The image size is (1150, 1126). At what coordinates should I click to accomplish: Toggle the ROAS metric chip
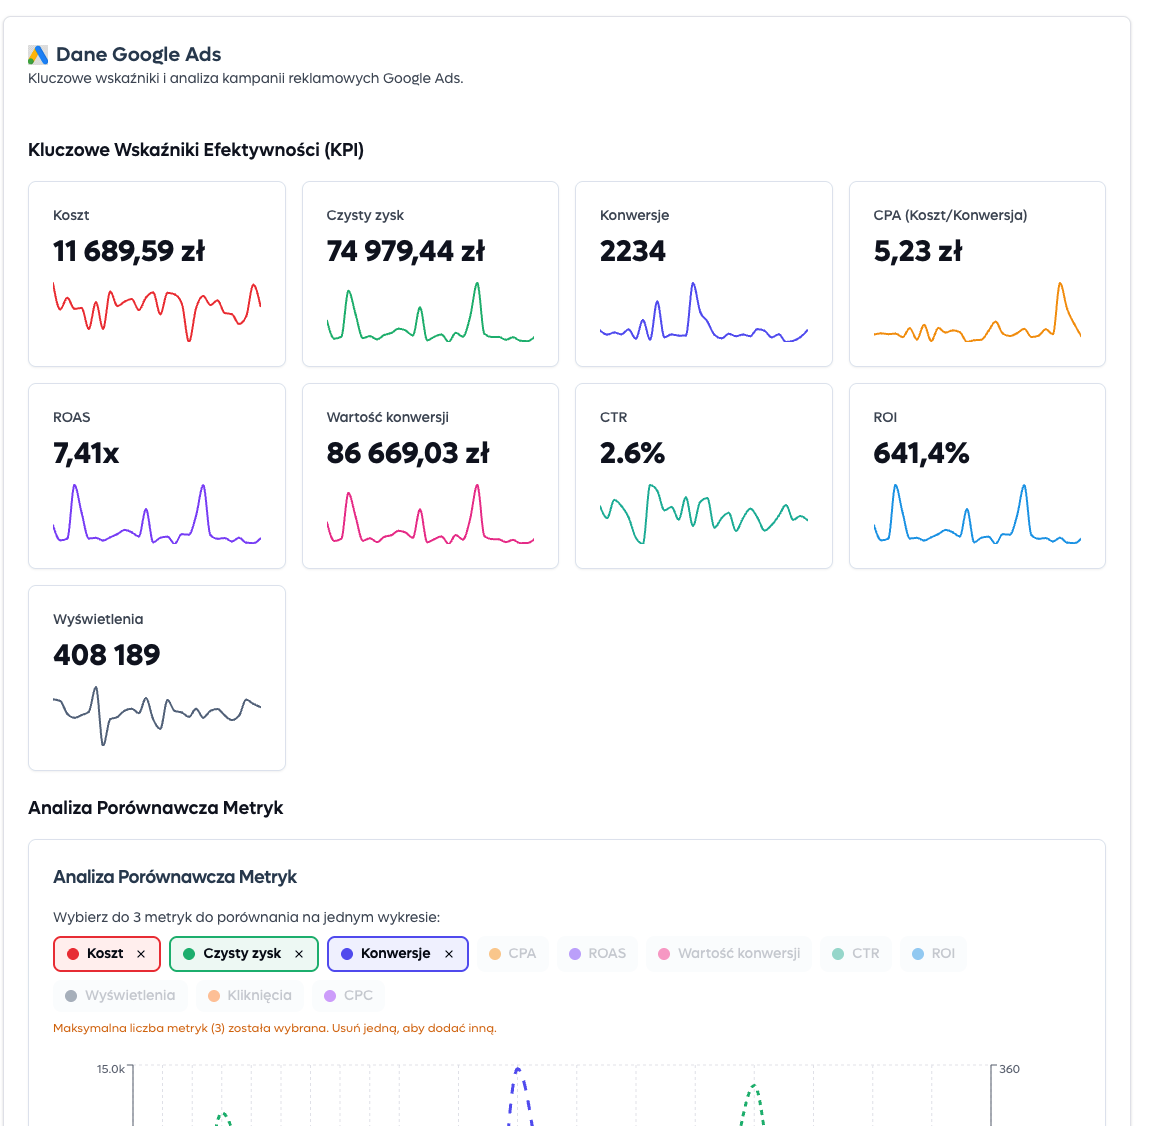click(x=597, y=954)
